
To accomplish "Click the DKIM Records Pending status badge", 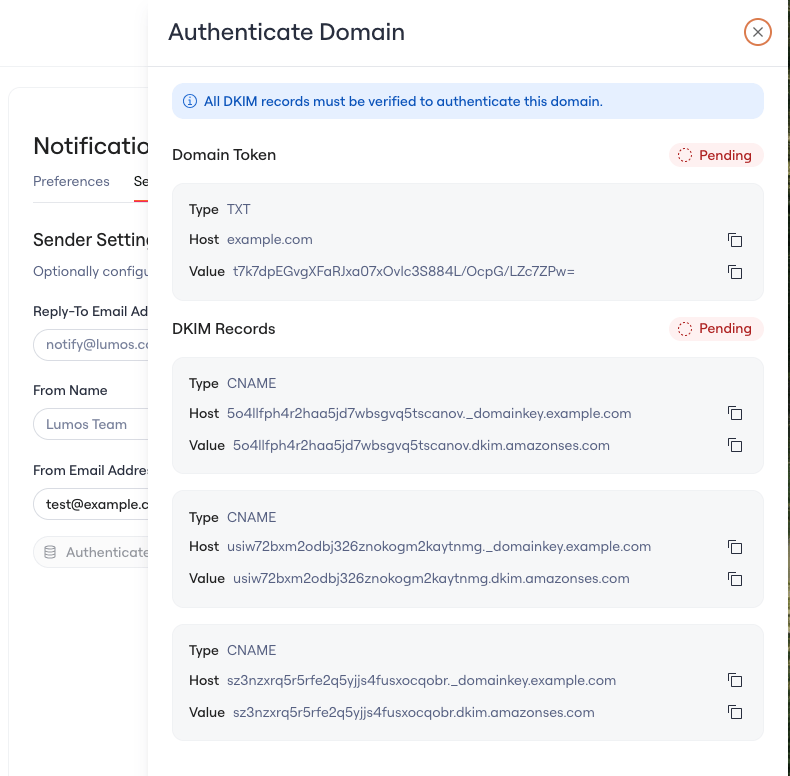I will click(x=716, y=329).
